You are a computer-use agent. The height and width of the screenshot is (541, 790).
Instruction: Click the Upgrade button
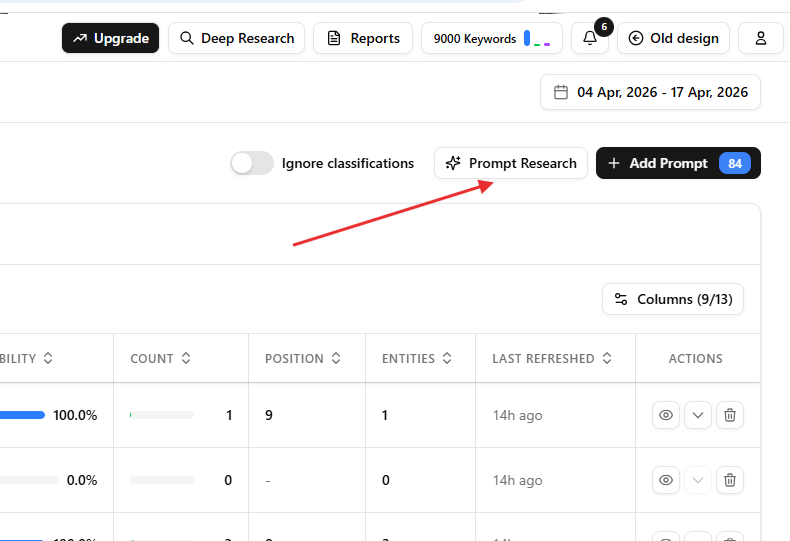[x=110, y=39]
